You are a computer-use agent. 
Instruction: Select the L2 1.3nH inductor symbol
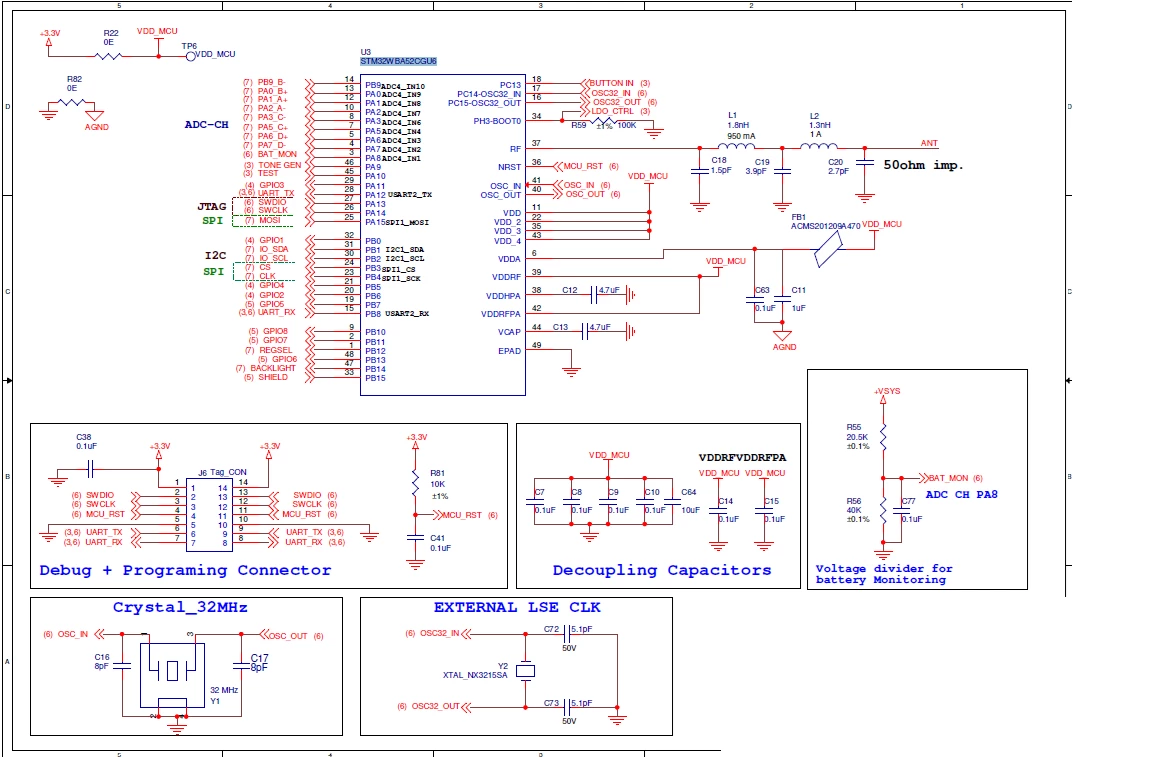tap(818, 146)
